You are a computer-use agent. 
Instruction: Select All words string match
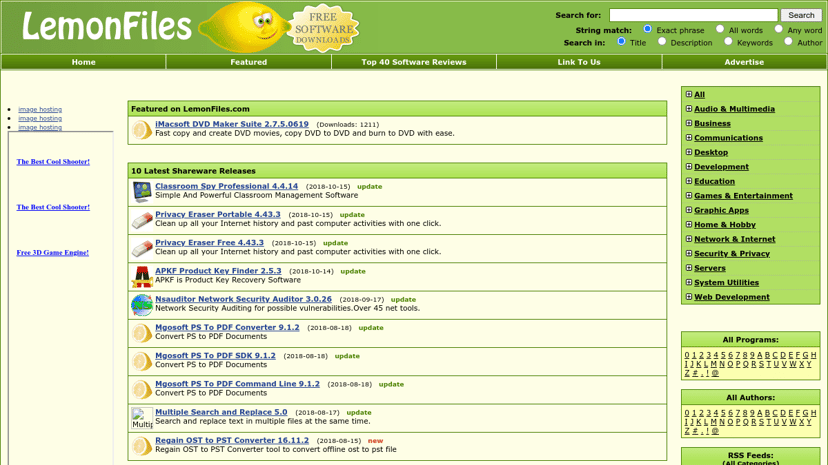pos(720,29)
